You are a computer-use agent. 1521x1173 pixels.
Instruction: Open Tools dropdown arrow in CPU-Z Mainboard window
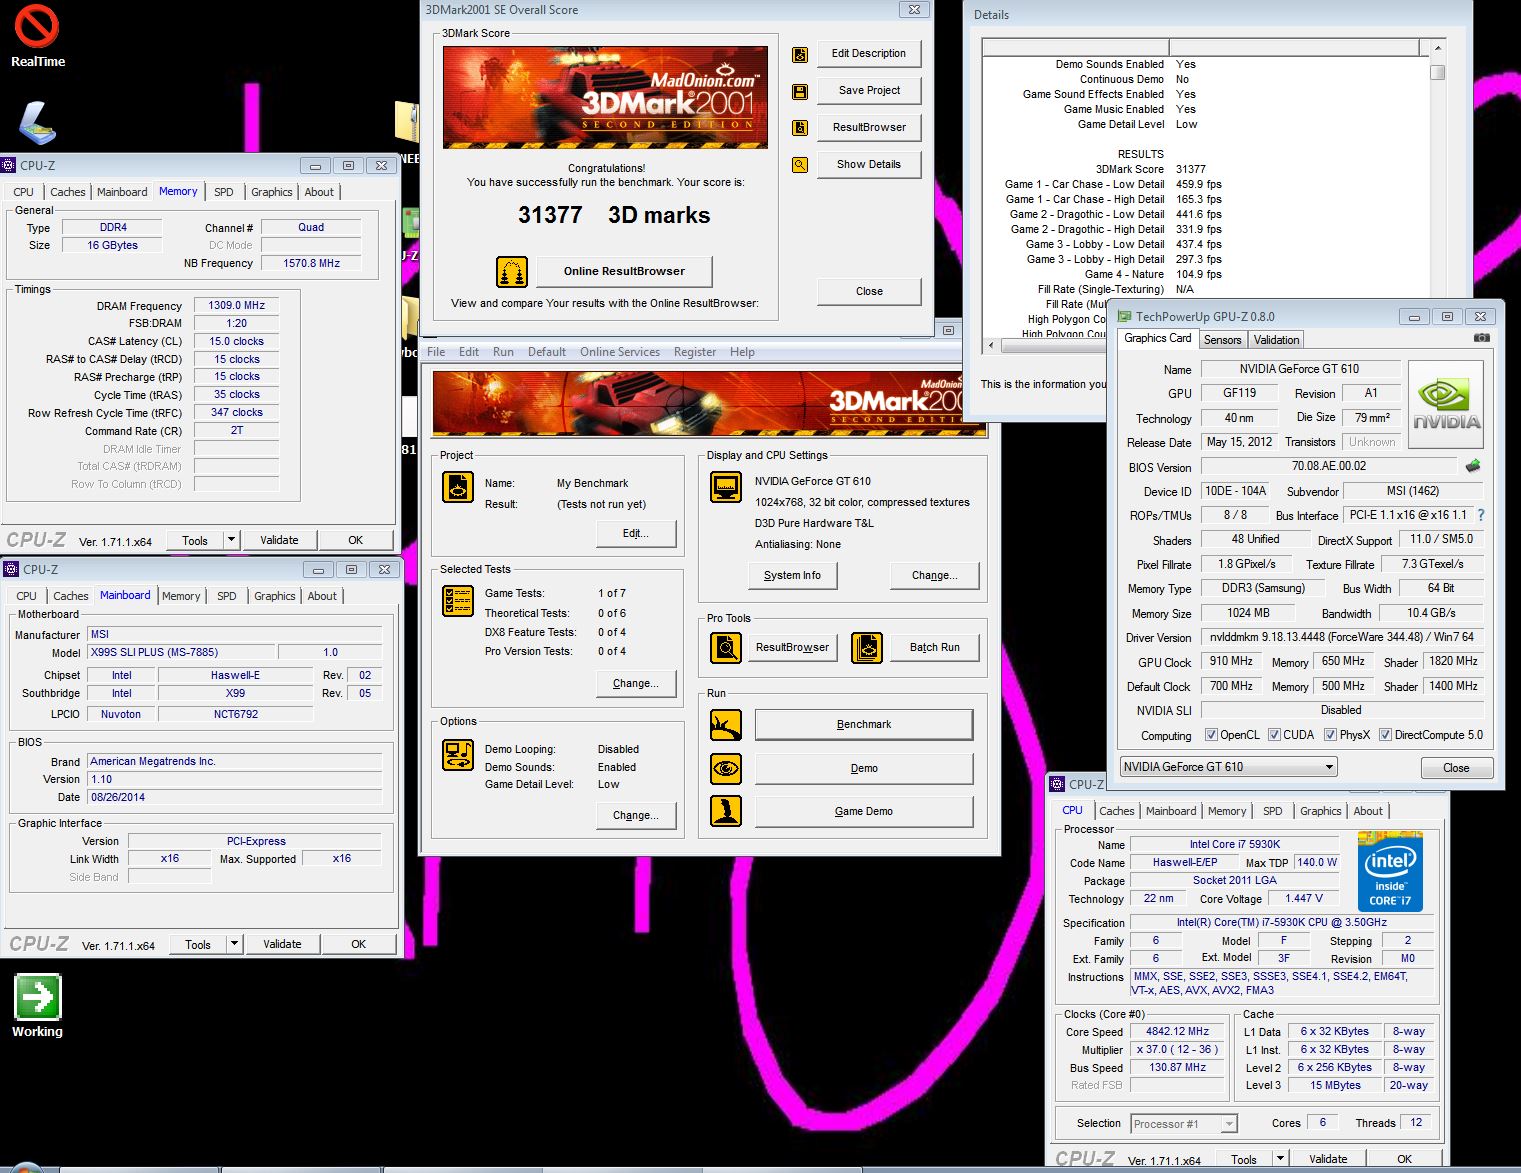click(234, 944)
